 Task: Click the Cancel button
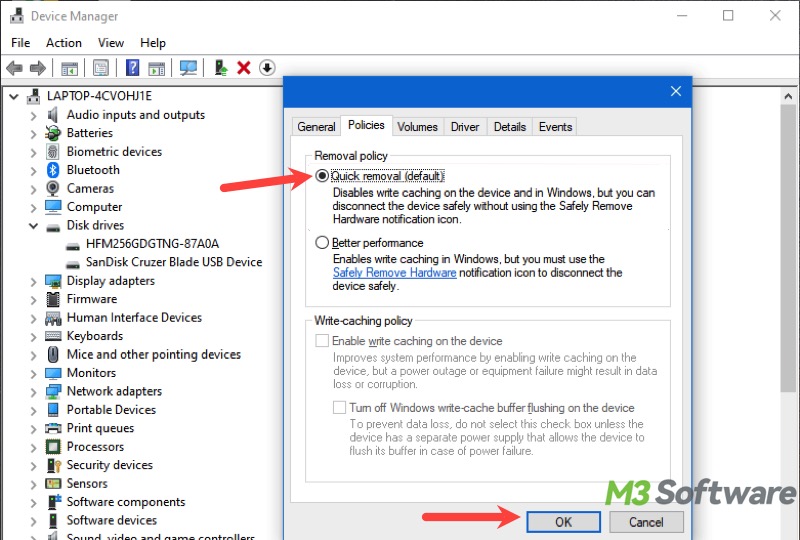tap(646, 522)
